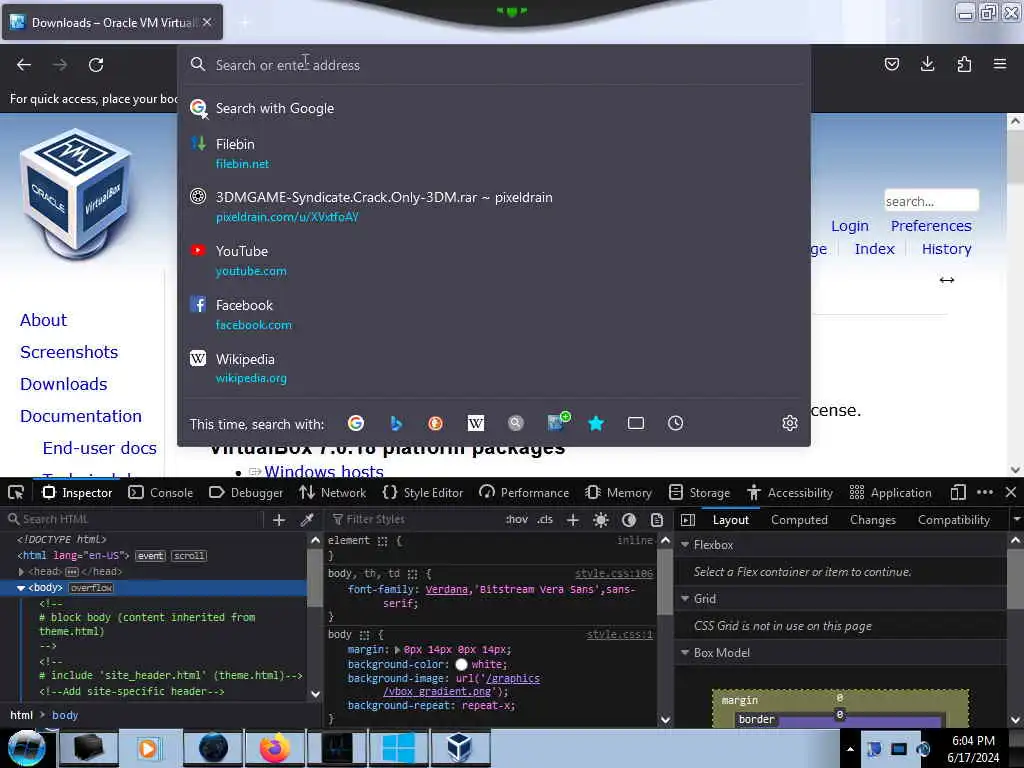Toggle the :hov pseudo-class panel
1024x768 pixels.
517,520
